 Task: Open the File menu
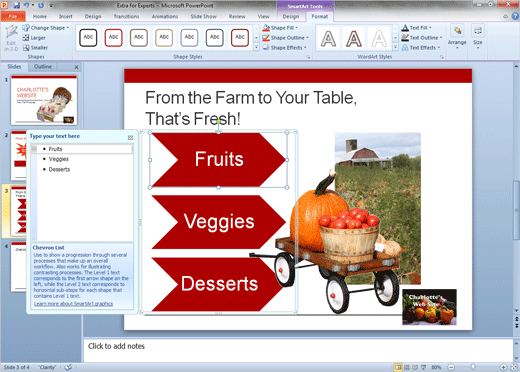click(13, 16)
